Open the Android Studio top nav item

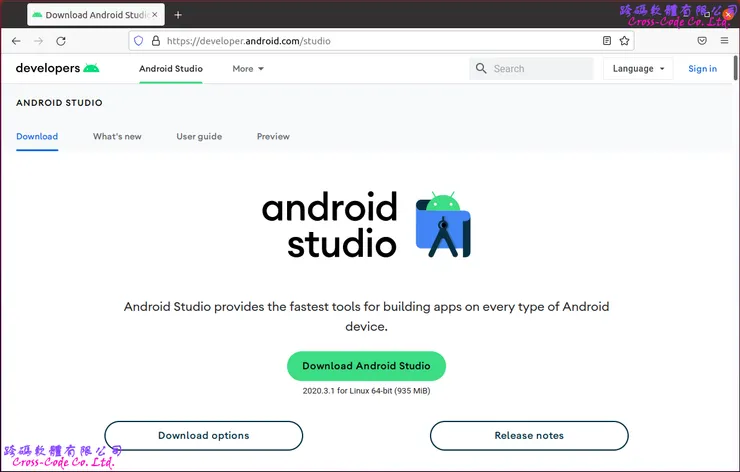pos(171,68)
